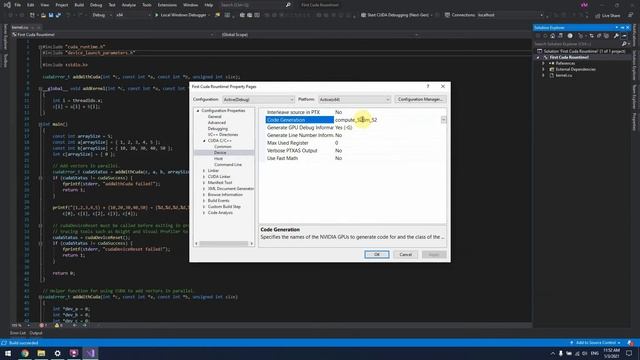Expand the Manifest Tool tree node
The image size is (640, 360).
click(x=204, y=182)
